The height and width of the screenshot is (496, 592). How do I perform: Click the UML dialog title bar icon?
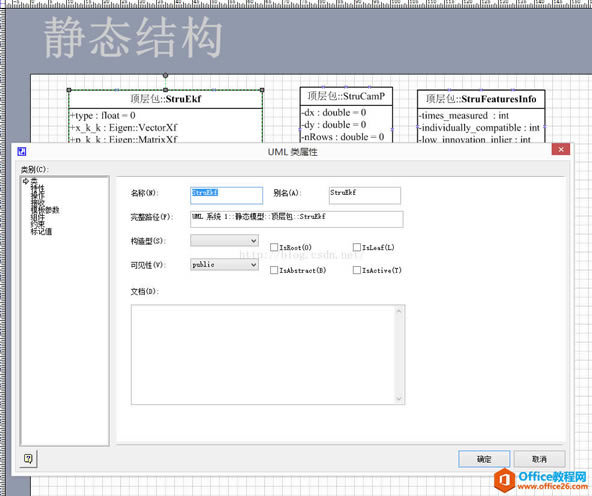[x=22, y=152]
